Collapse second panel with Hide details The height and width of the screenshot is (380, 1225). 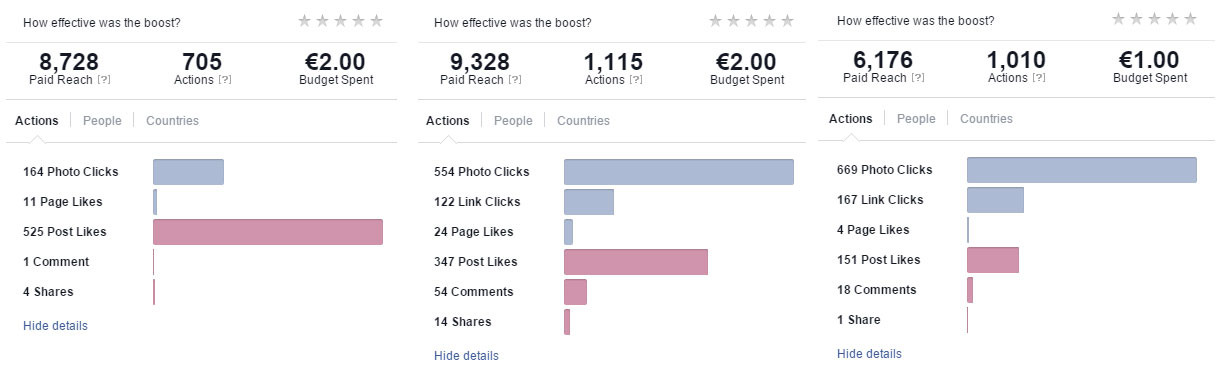pyautogui.click(x=466, y=356)
